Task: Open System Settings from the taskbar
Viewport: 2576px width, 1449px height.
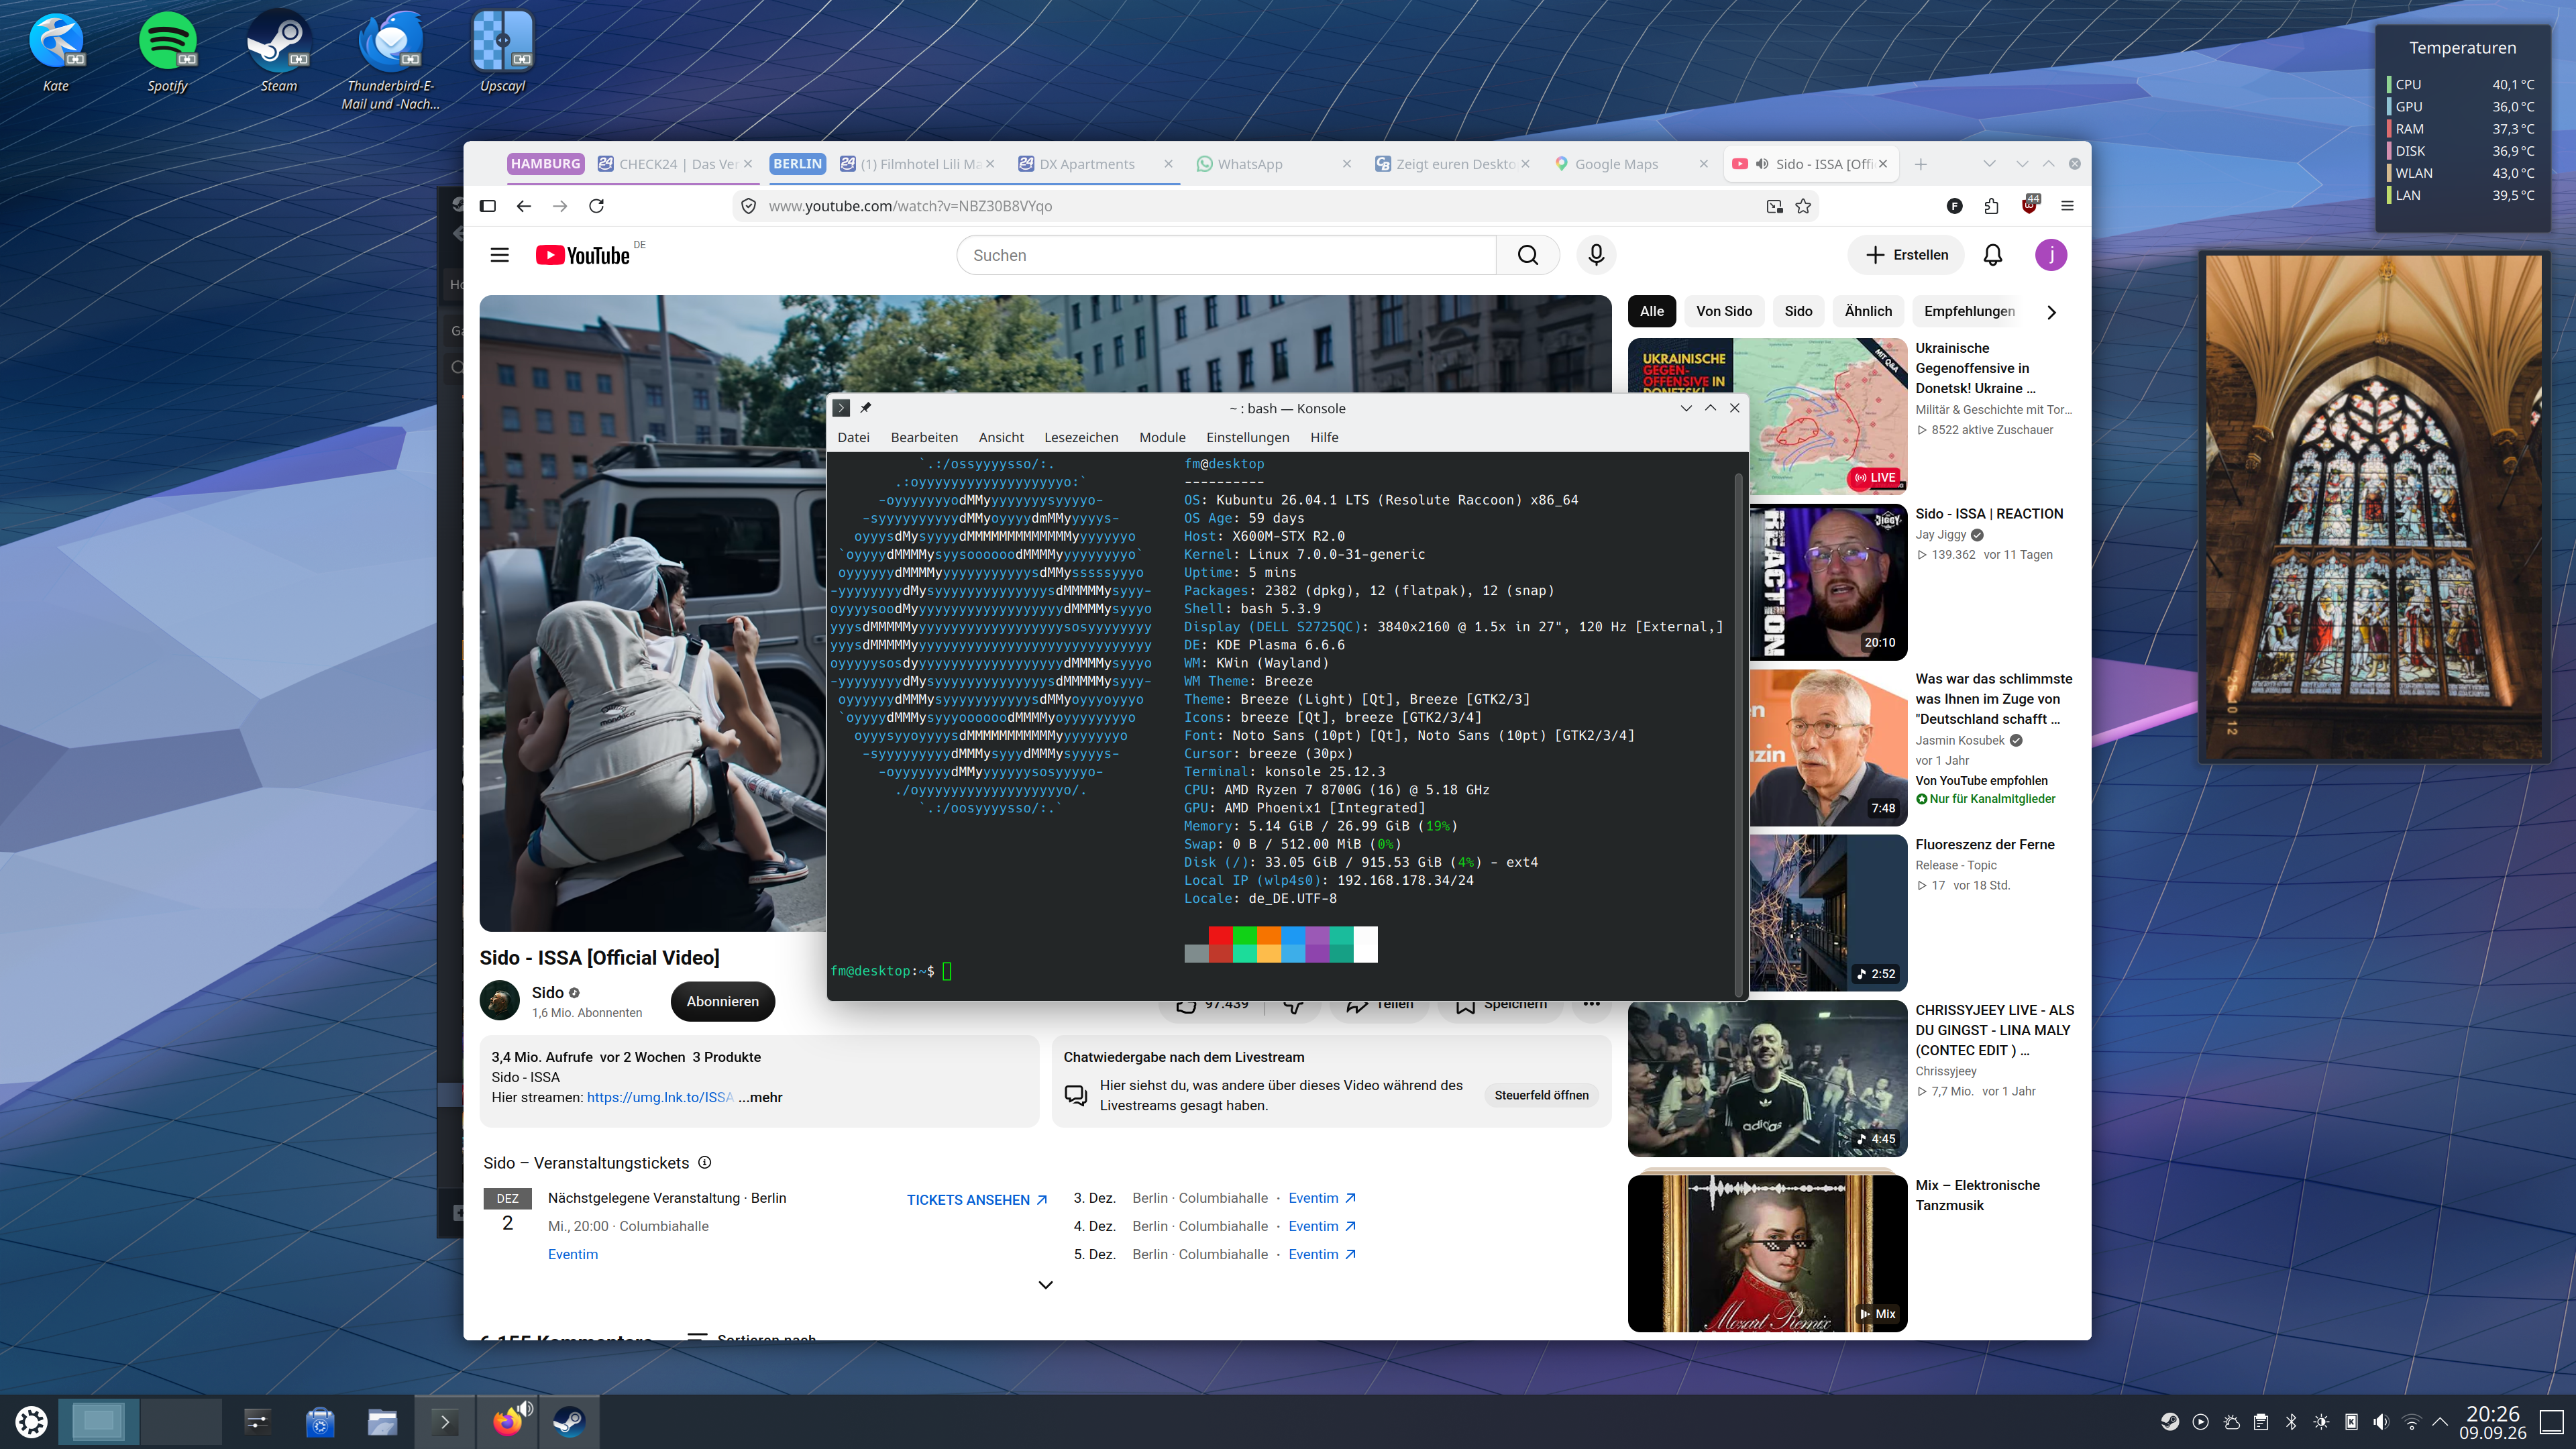Action: point(258,1422)
